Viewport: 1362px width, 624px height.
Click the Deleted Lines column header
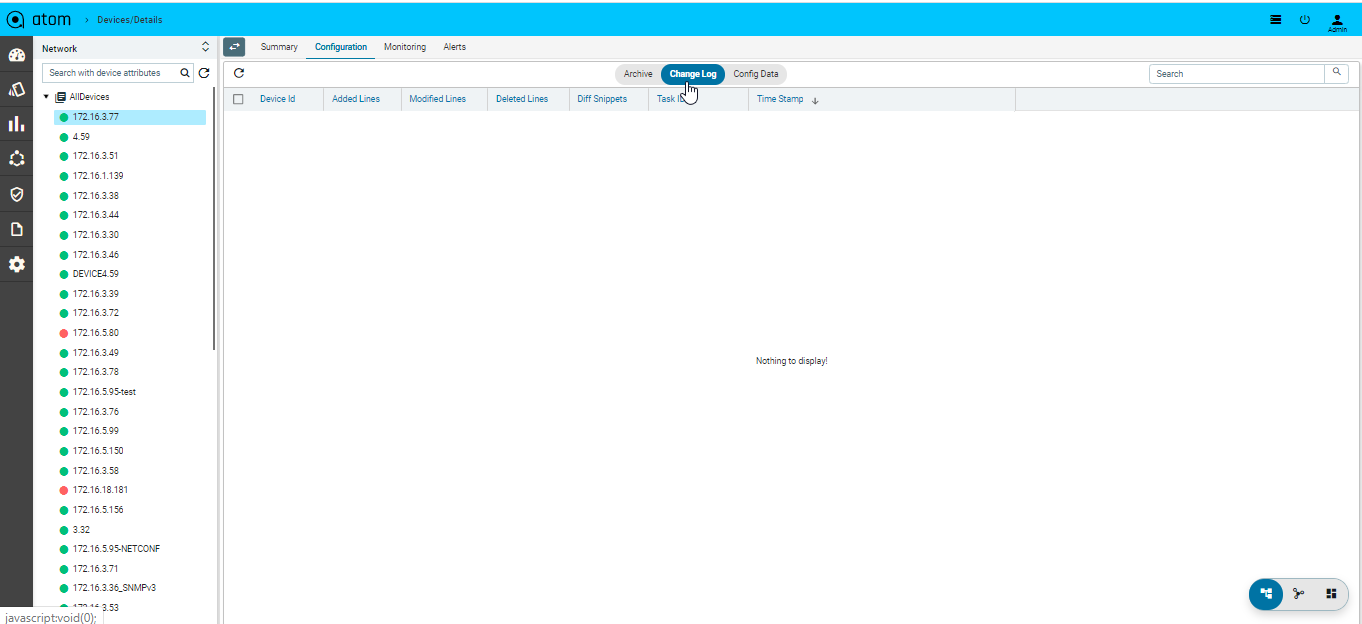point(522,99)
